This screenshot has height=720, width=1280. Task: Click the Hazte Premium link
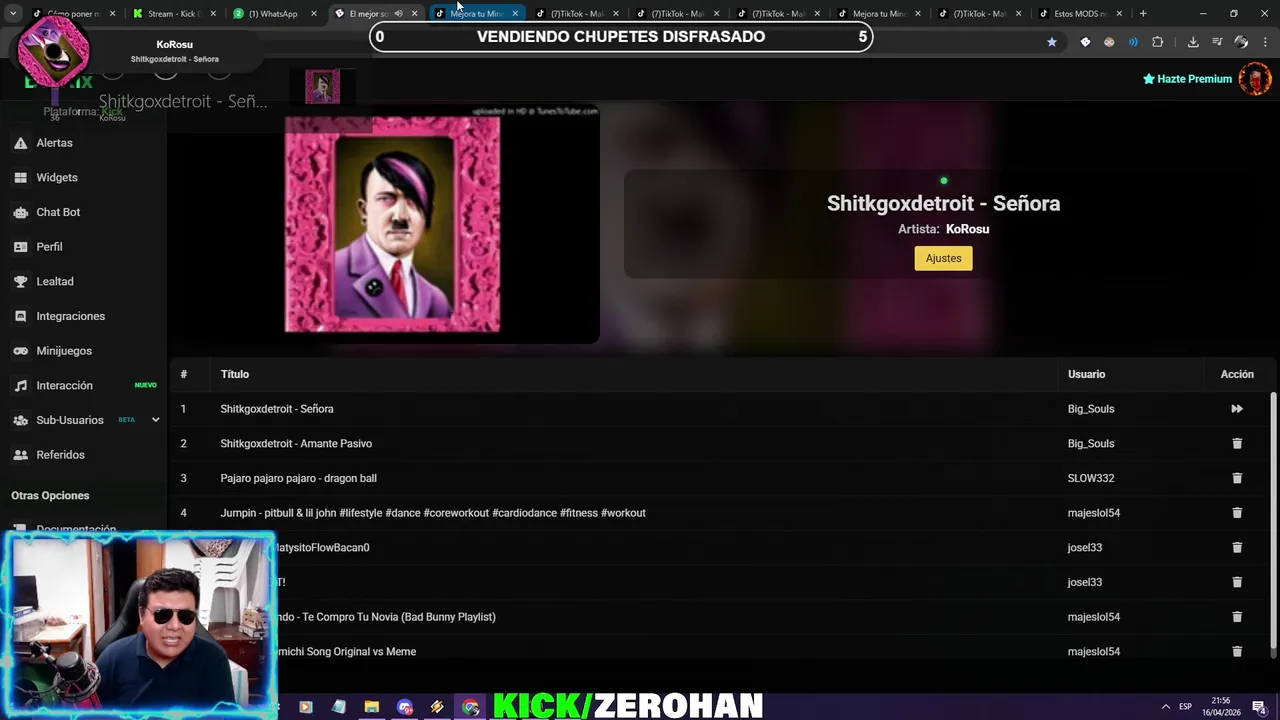click(1187, 79)
